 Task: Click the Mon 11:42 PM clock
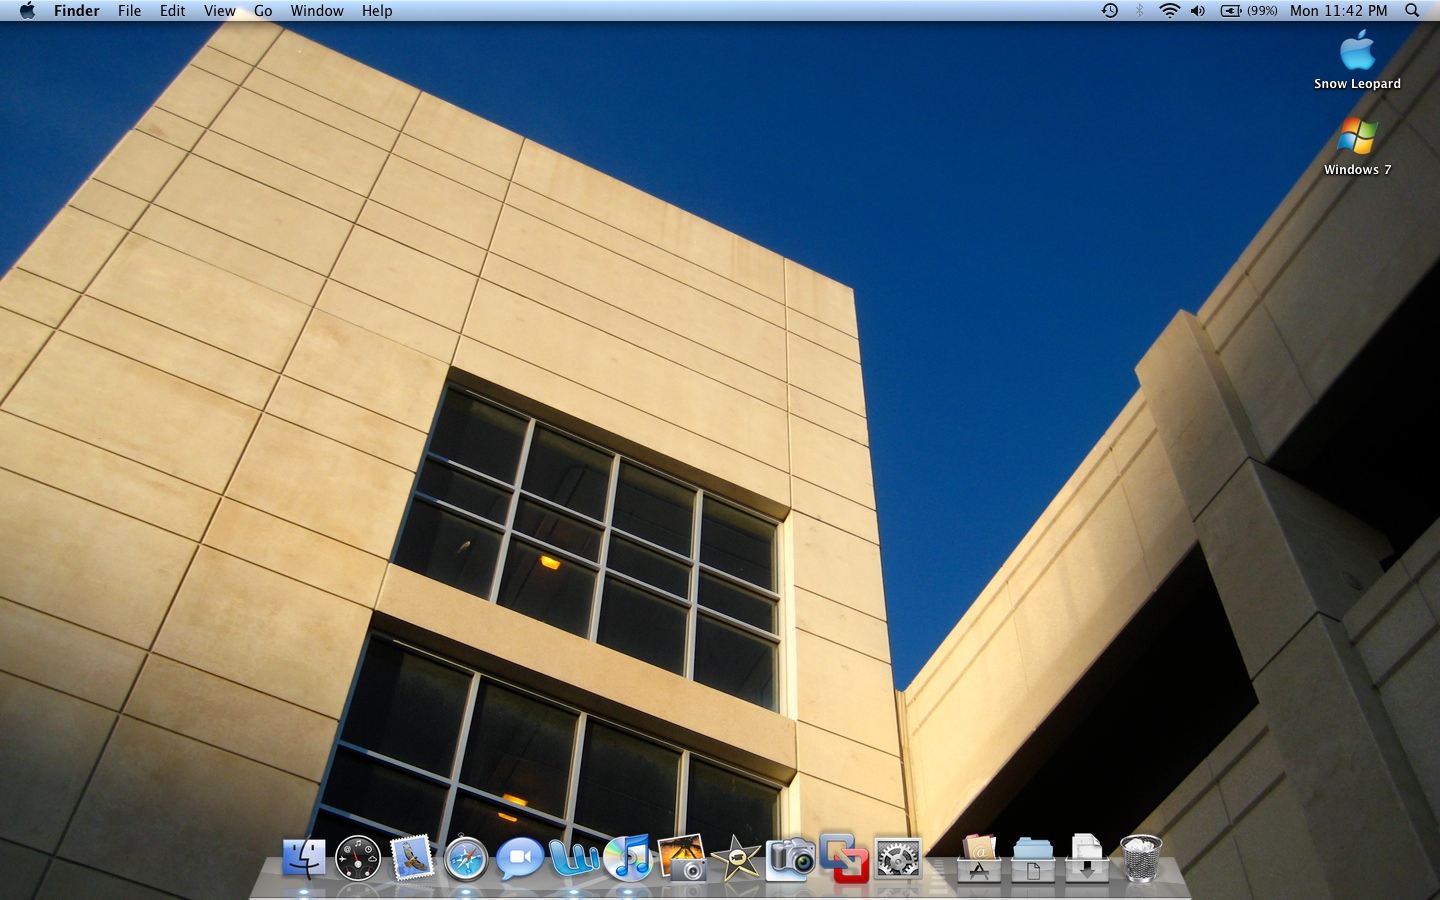point(1338,10)
